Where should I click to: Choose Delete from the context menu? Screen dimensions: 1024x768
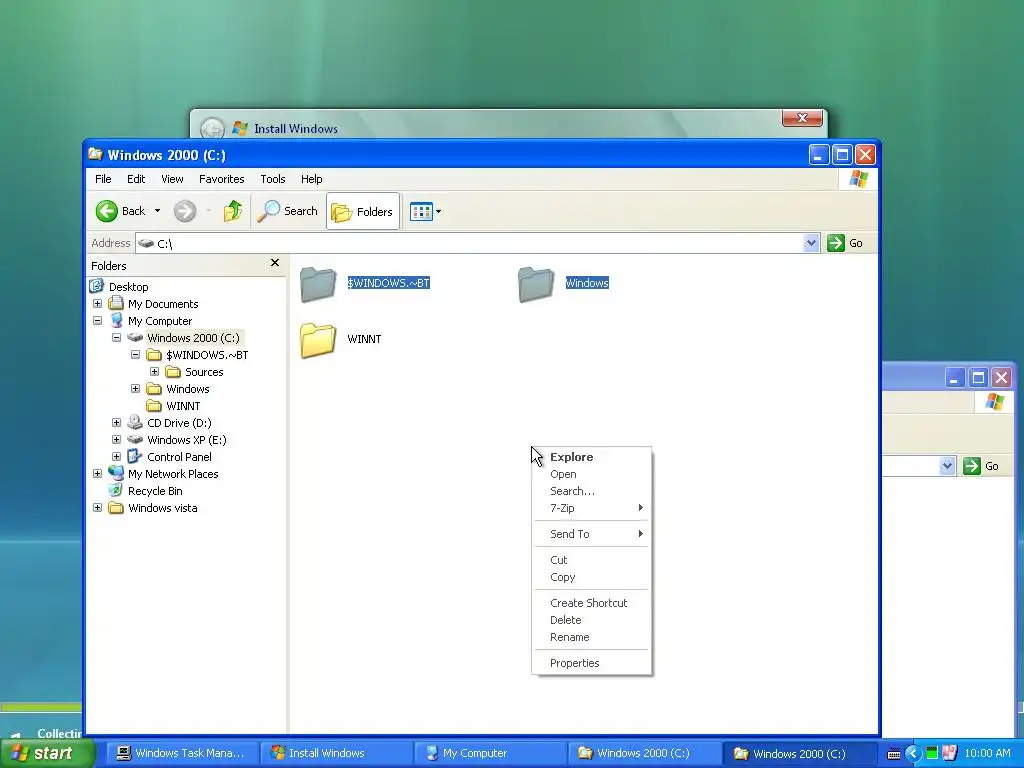pos(592,620)
